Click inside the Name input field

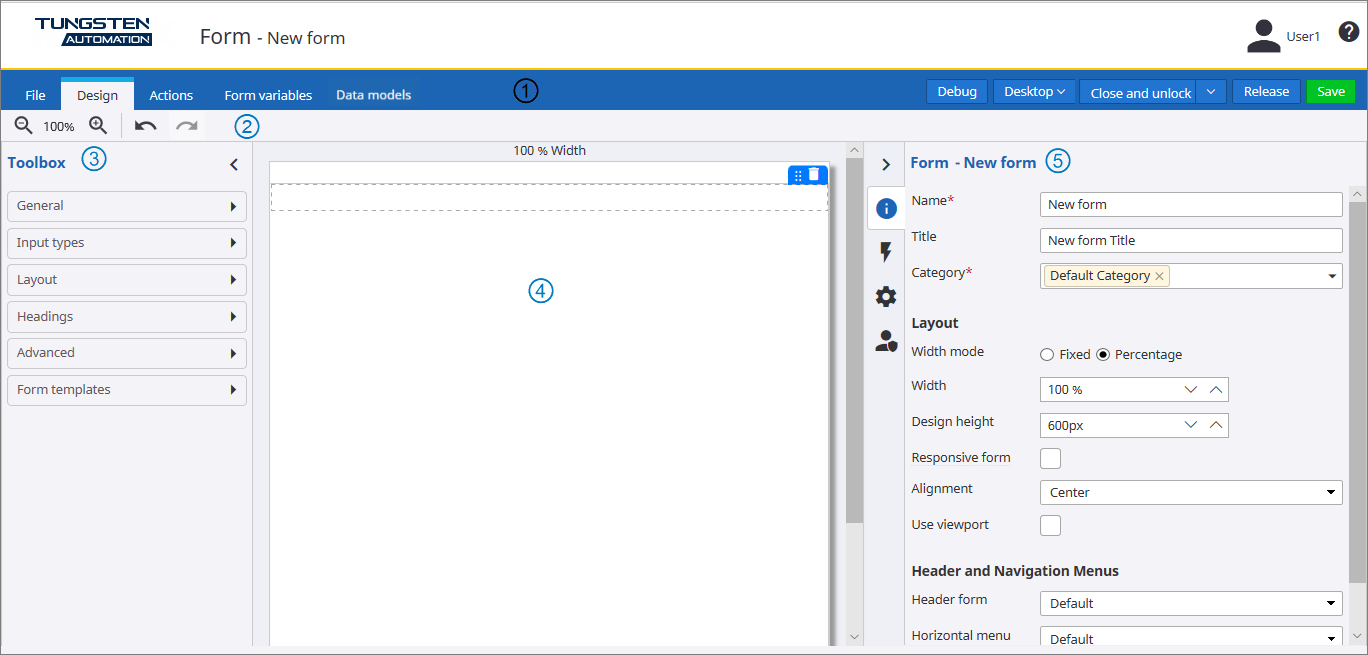pyautogui.click(x=1190, y=204)
